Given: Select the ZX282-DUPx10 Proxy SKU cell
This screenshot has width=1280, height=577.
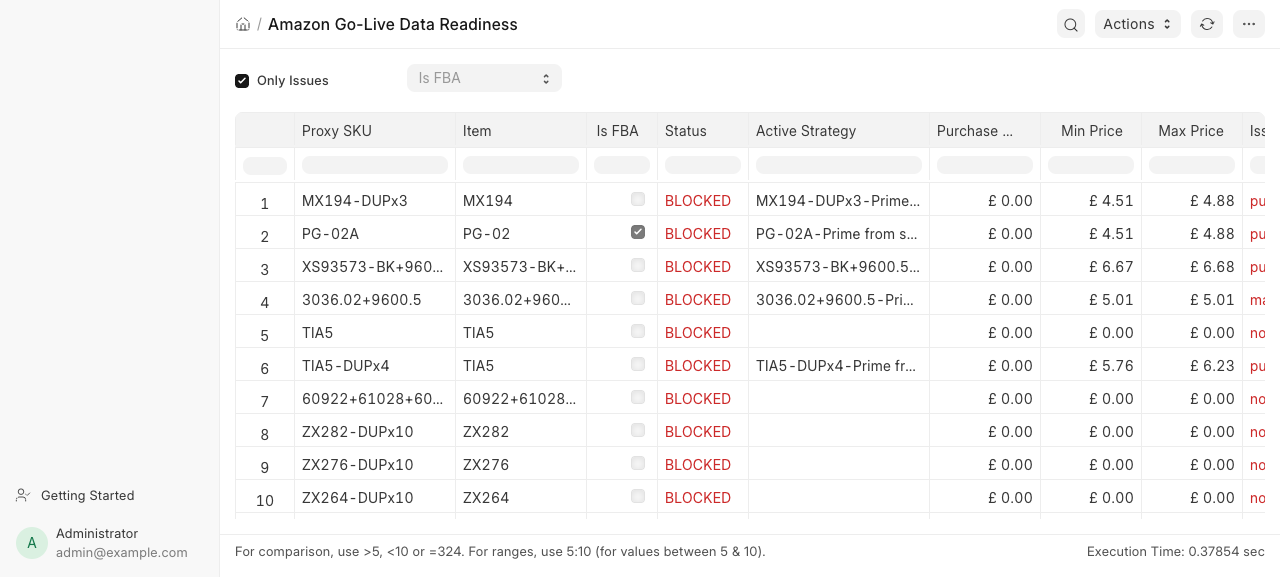Looking at the screenshot, I should point(375,431).
